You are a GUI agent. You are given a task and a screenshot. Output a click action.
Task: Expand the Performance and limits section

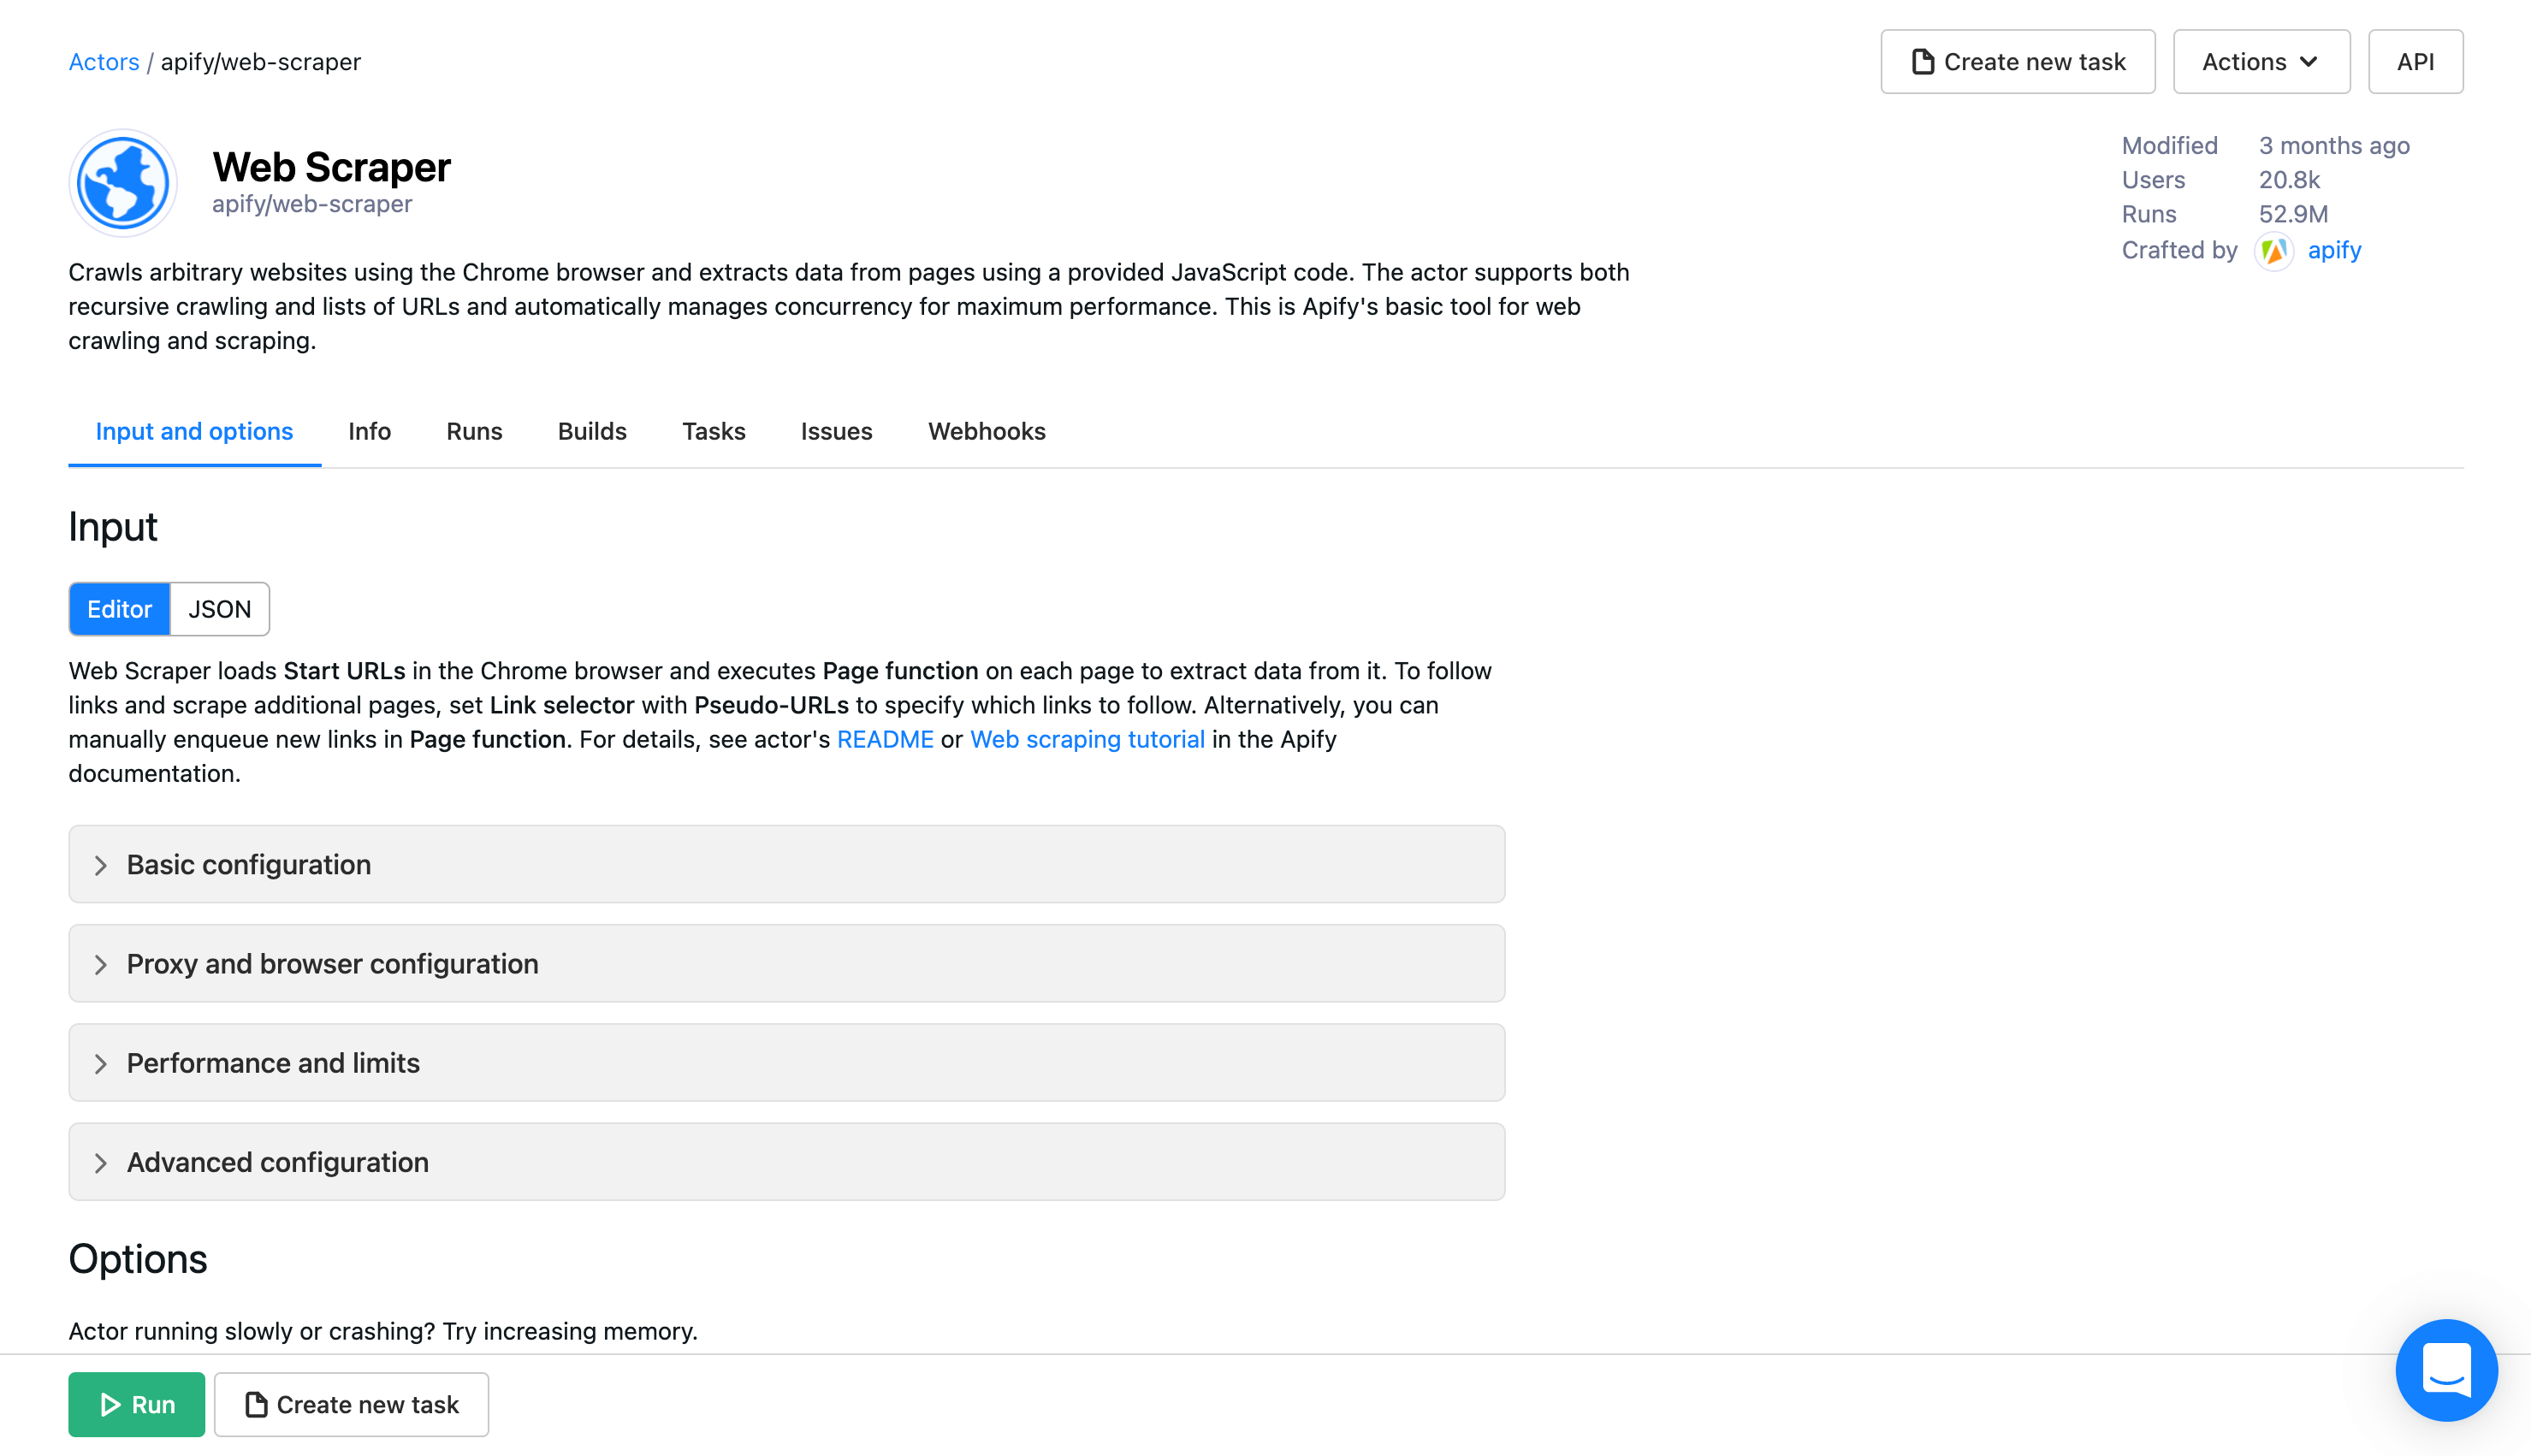(273, 1063)
